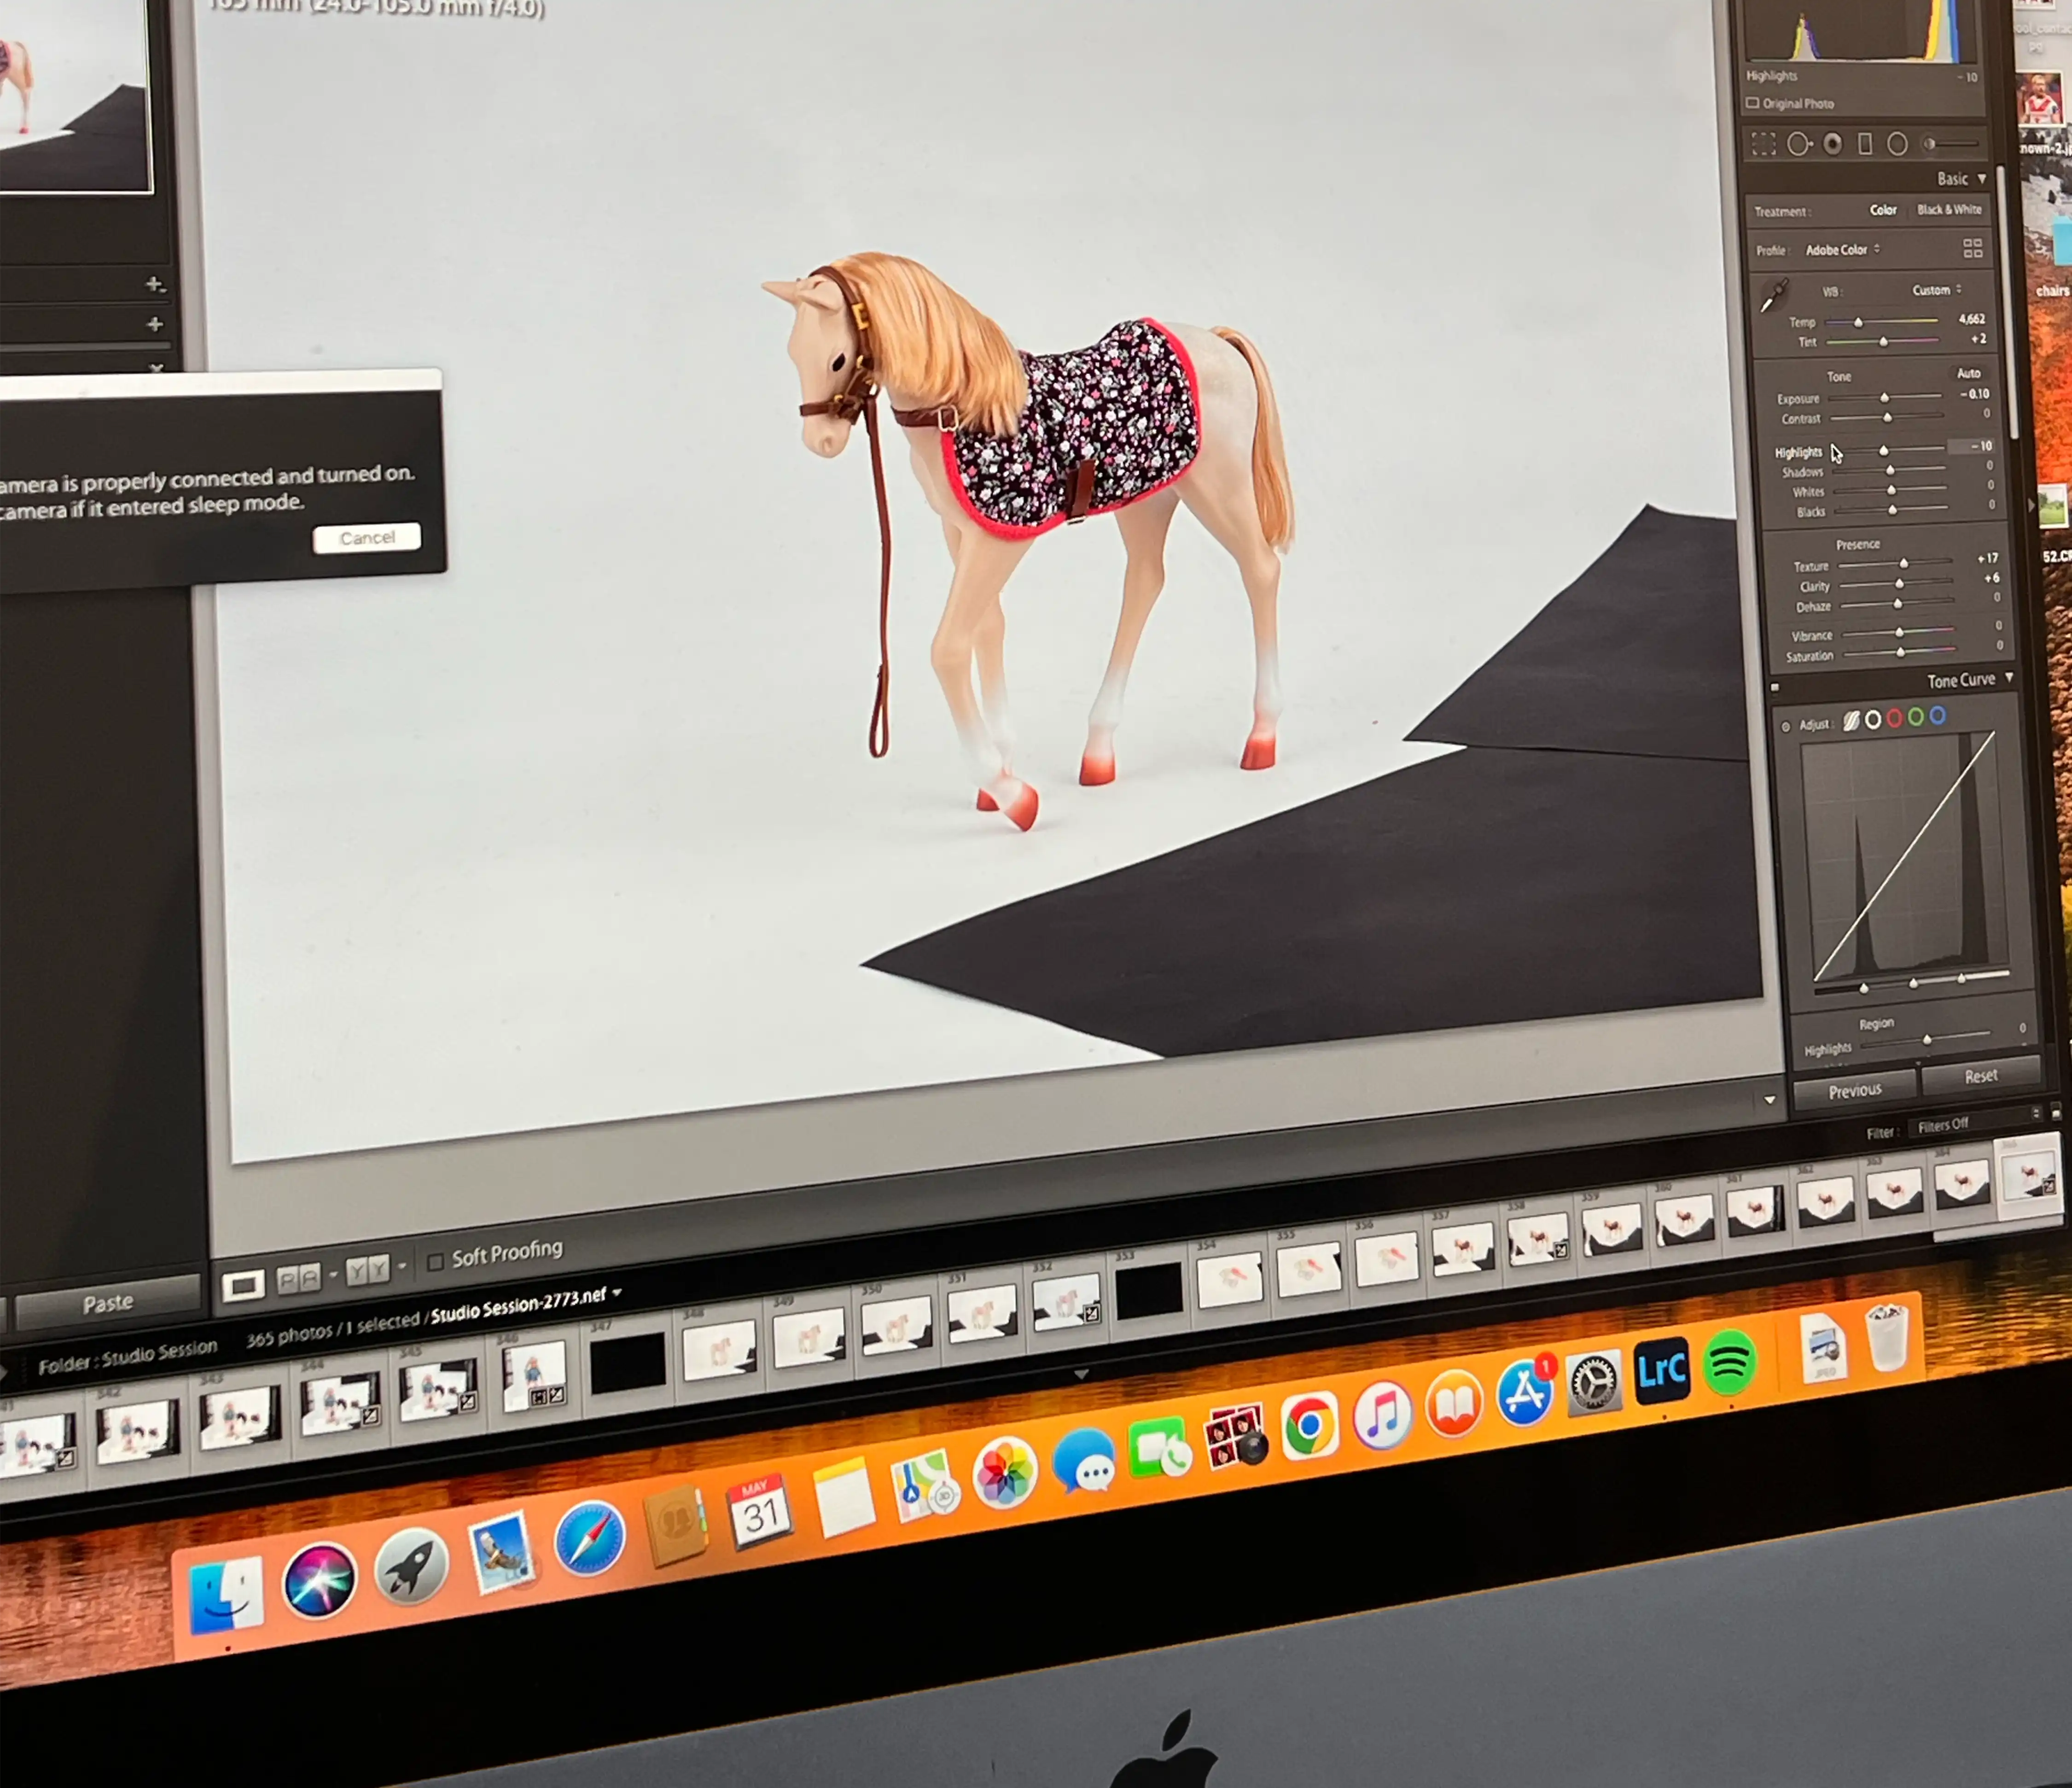Click Auto tone button

click(1968, 373)
